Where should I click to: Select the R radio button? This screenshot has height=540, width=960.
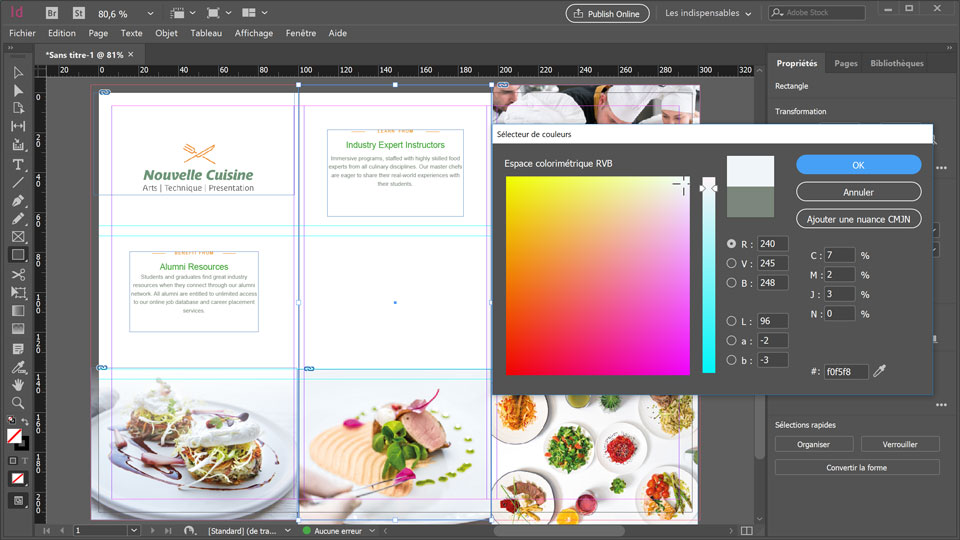point(732,244)
